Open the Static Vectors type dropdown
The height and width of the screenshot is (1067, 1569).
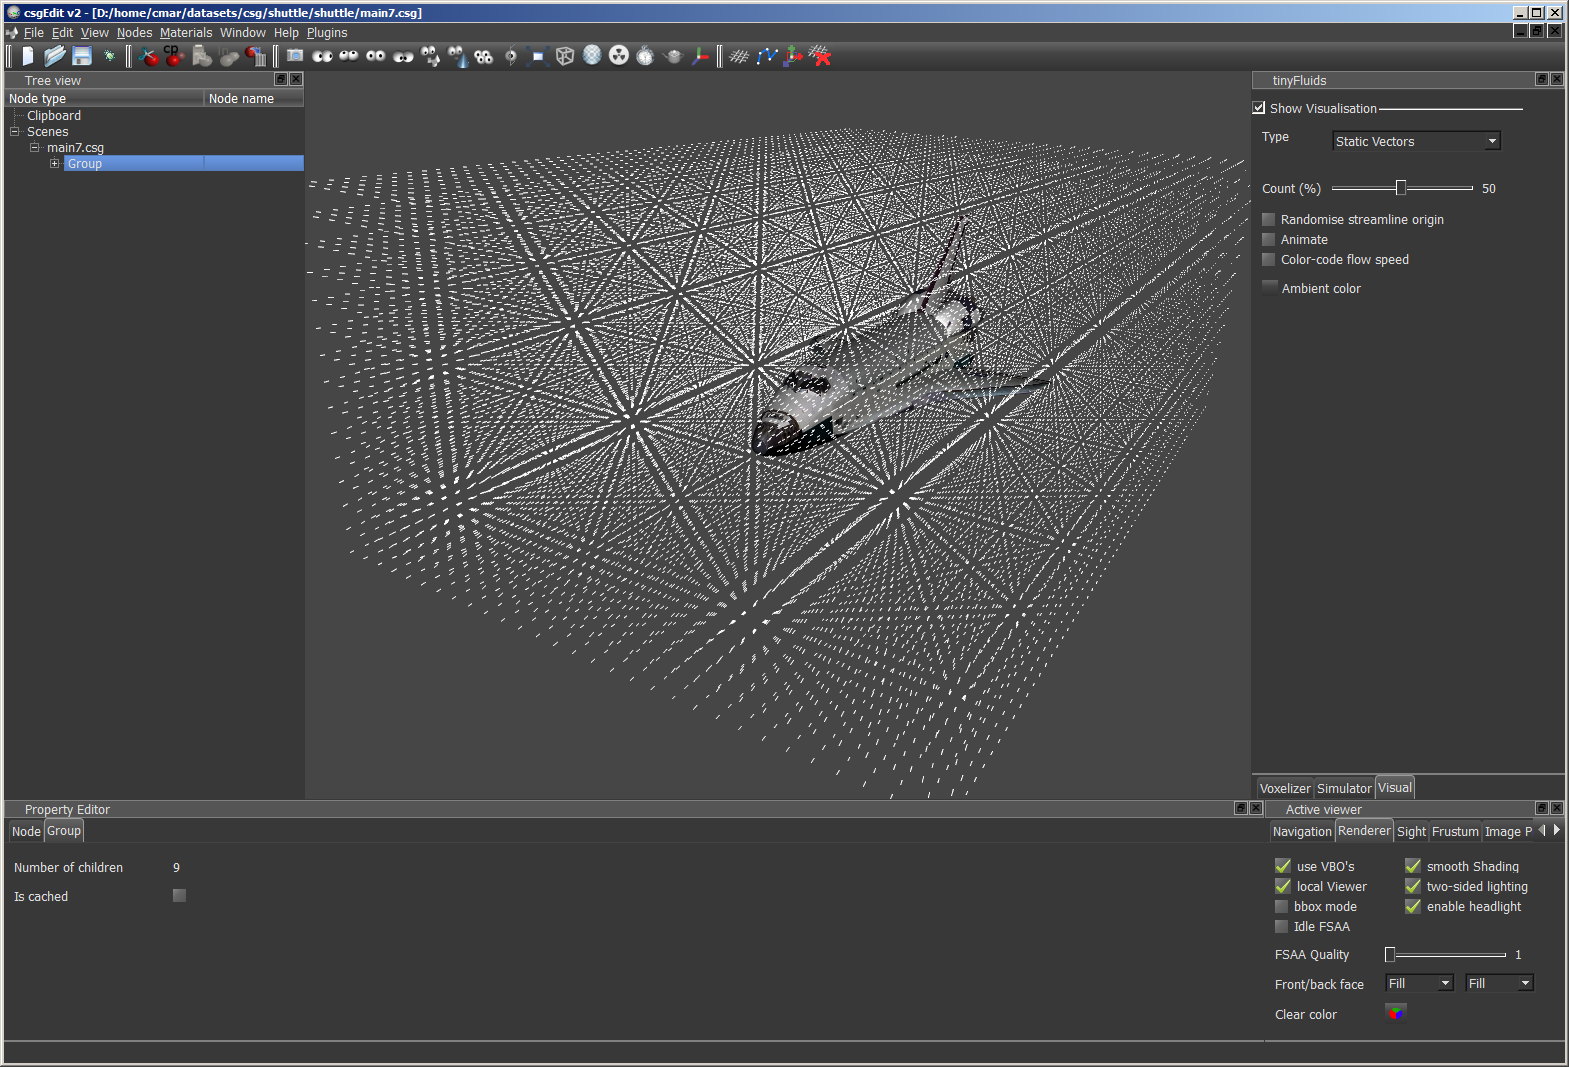[1416, 142]
